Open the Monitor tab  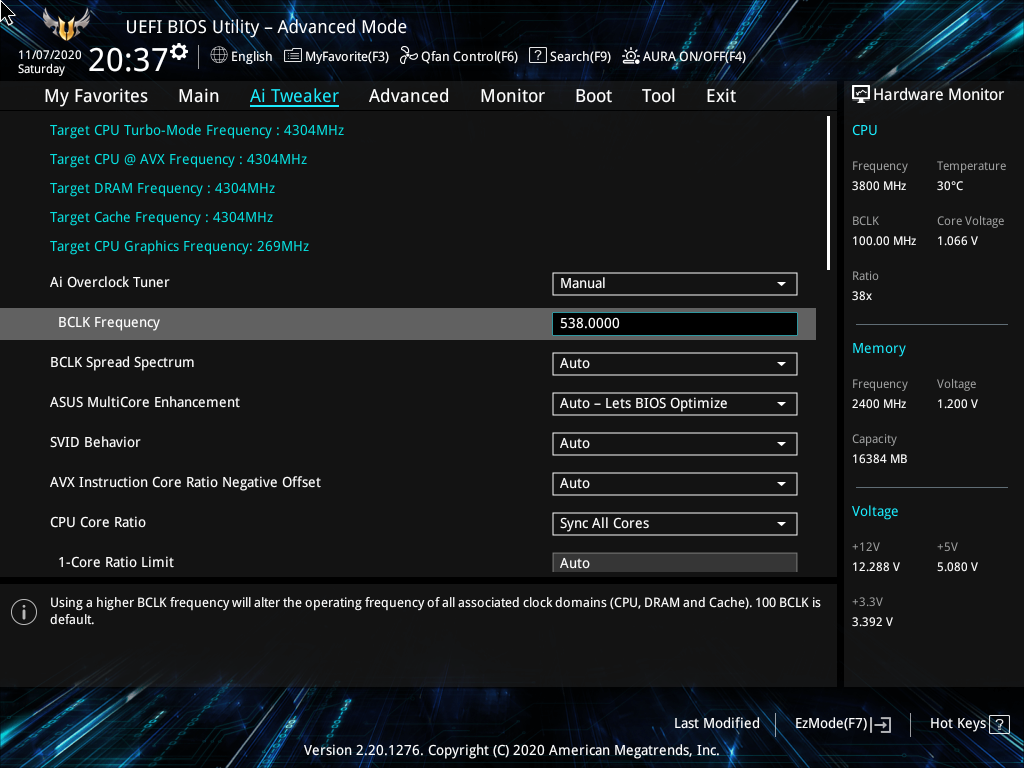(512, 96)
